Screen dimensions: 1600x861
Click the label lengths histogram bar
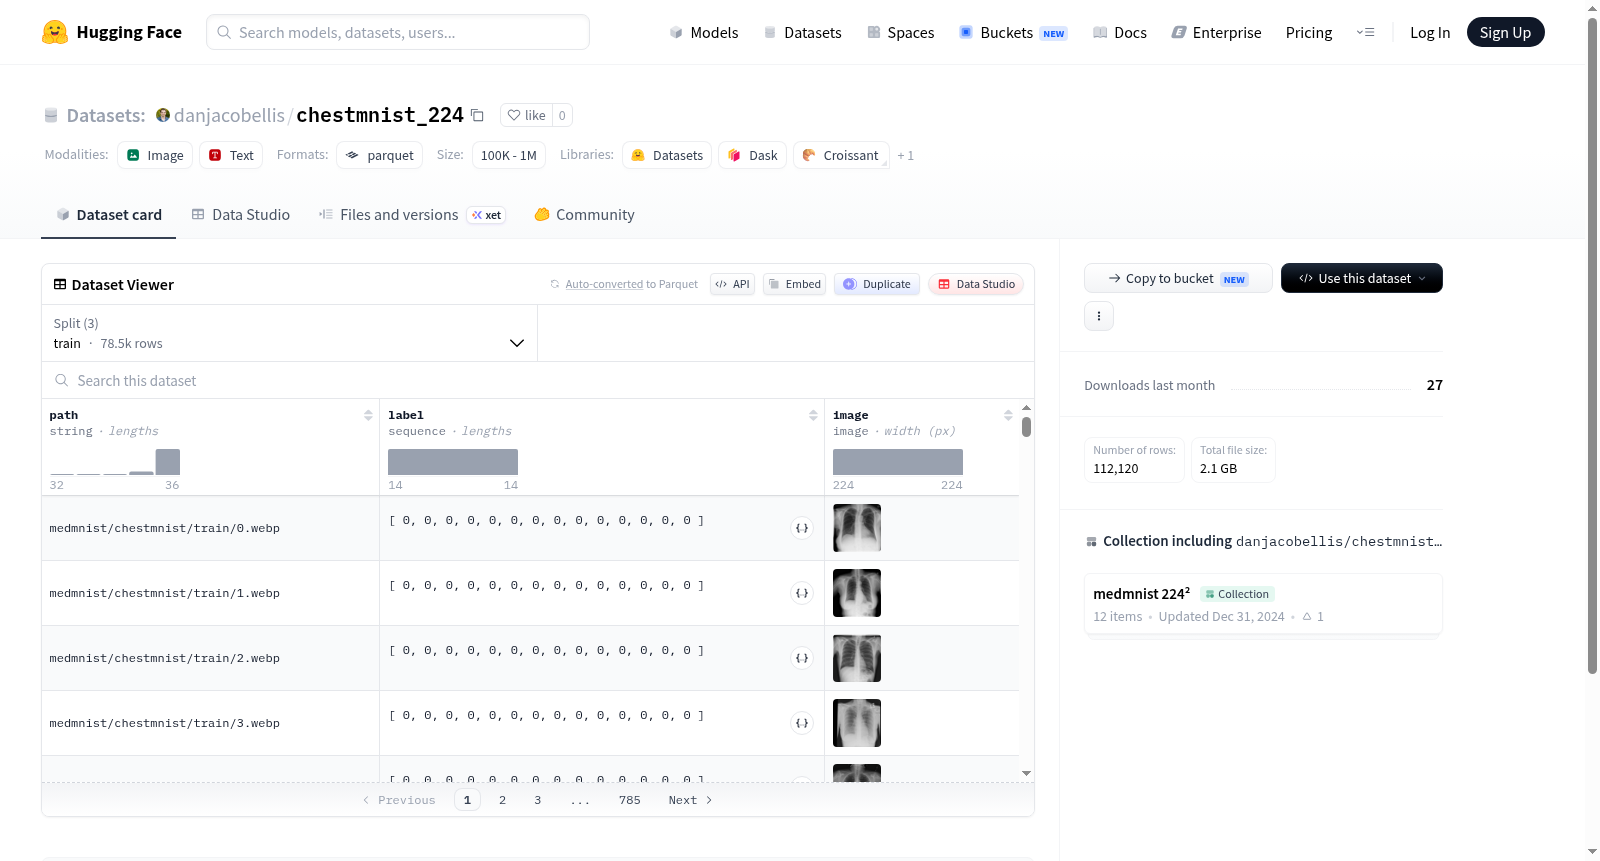tap(453, 462)
